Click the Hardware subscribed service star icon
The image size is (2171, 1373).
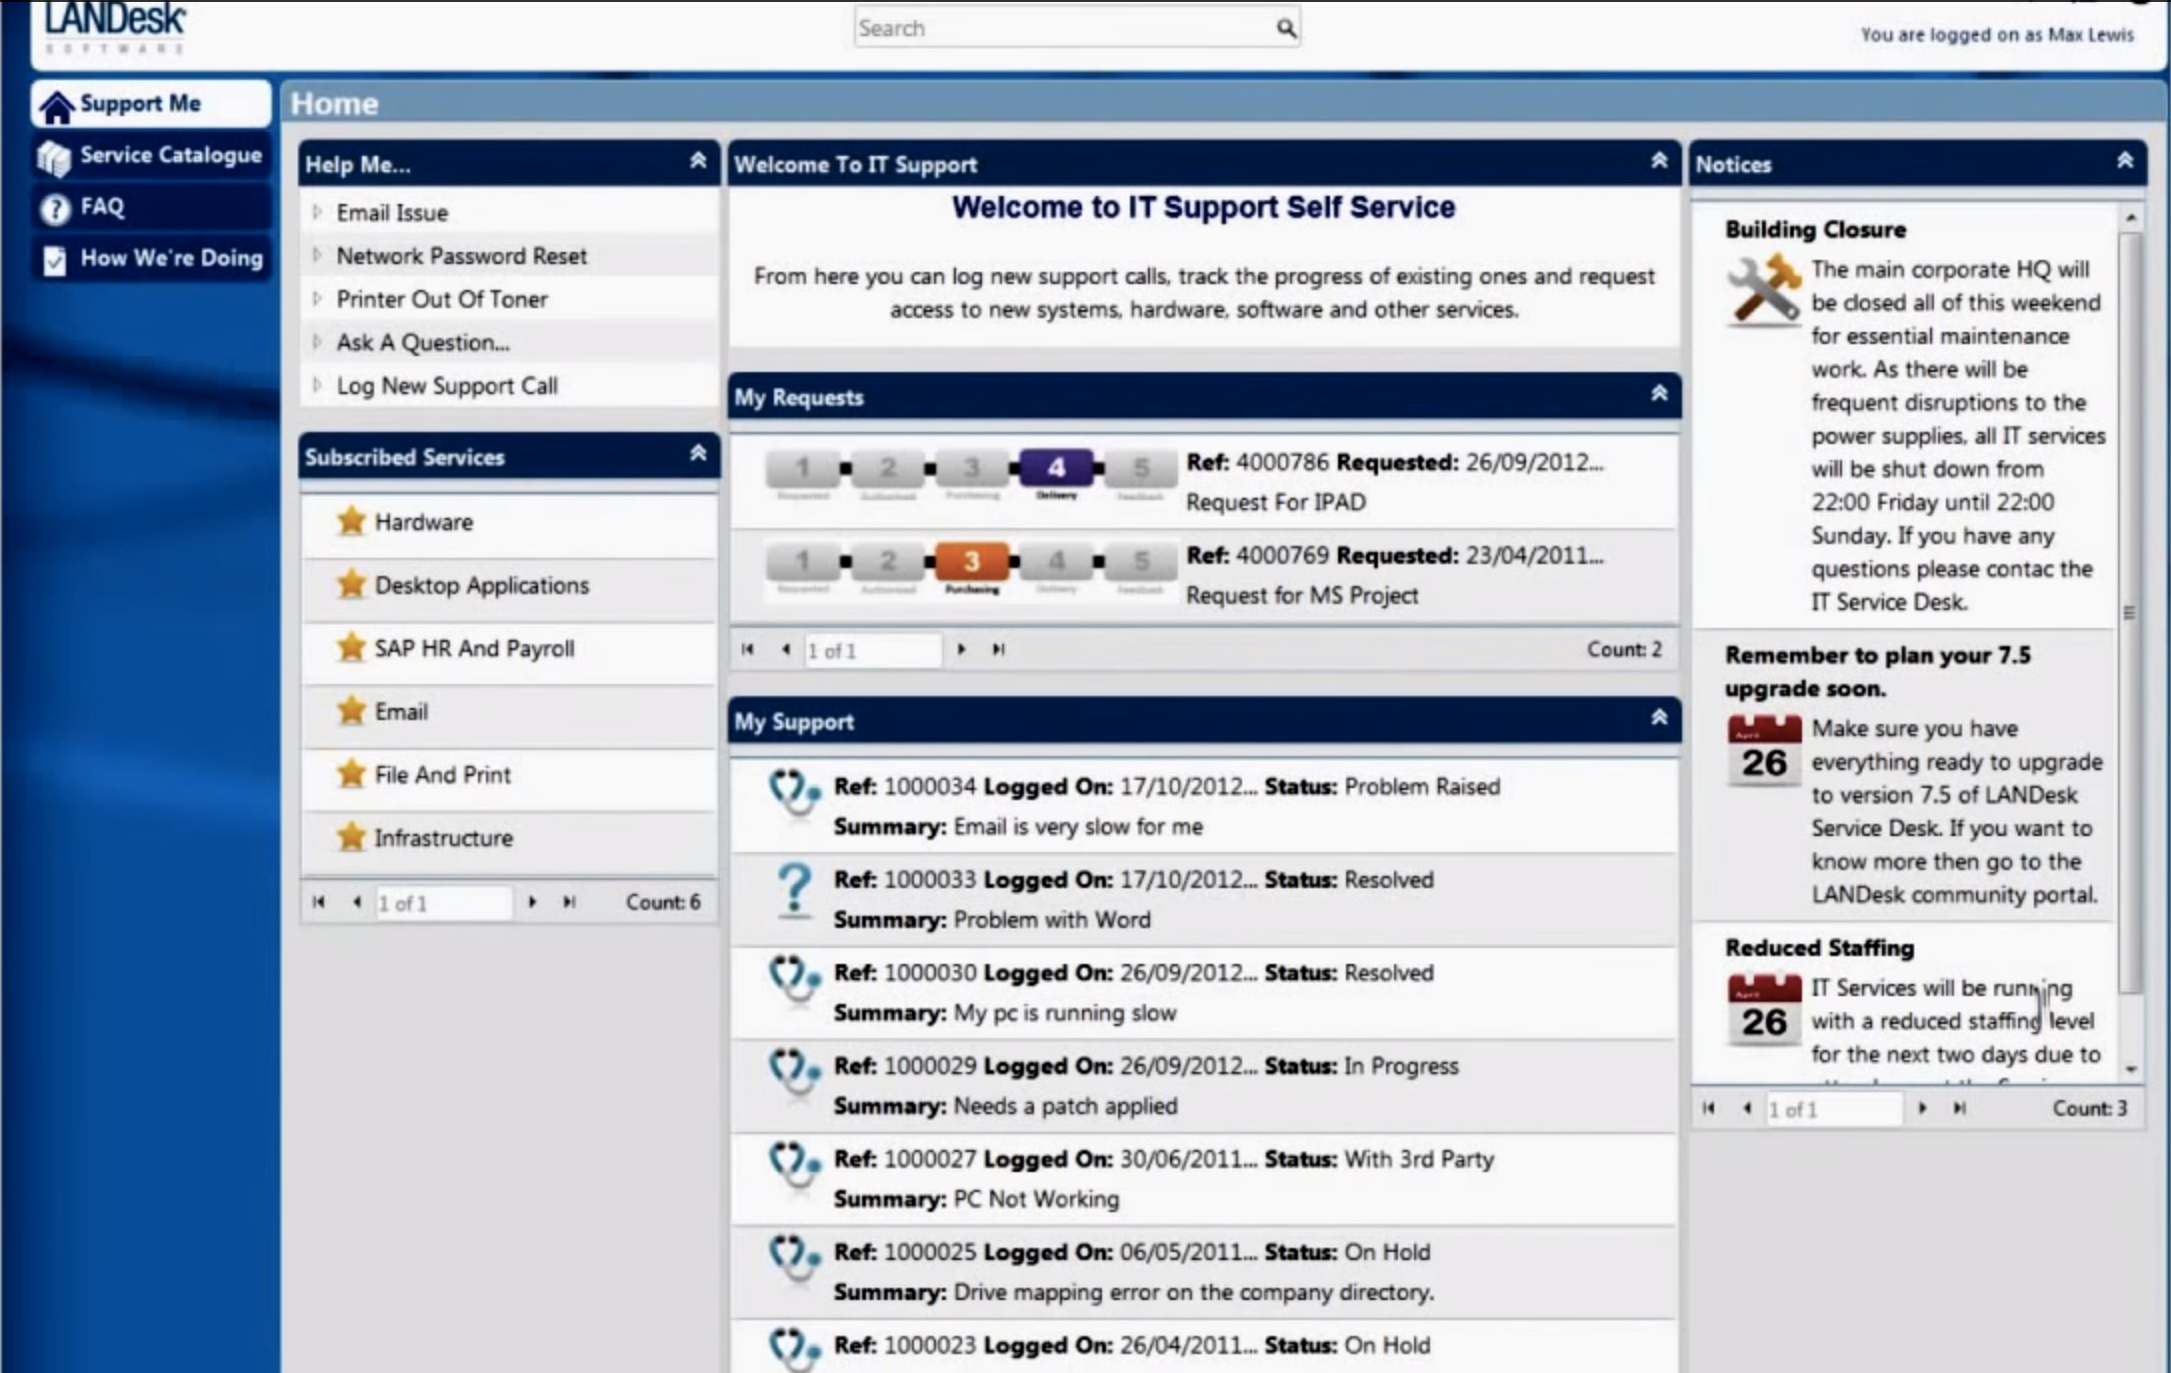348,520
